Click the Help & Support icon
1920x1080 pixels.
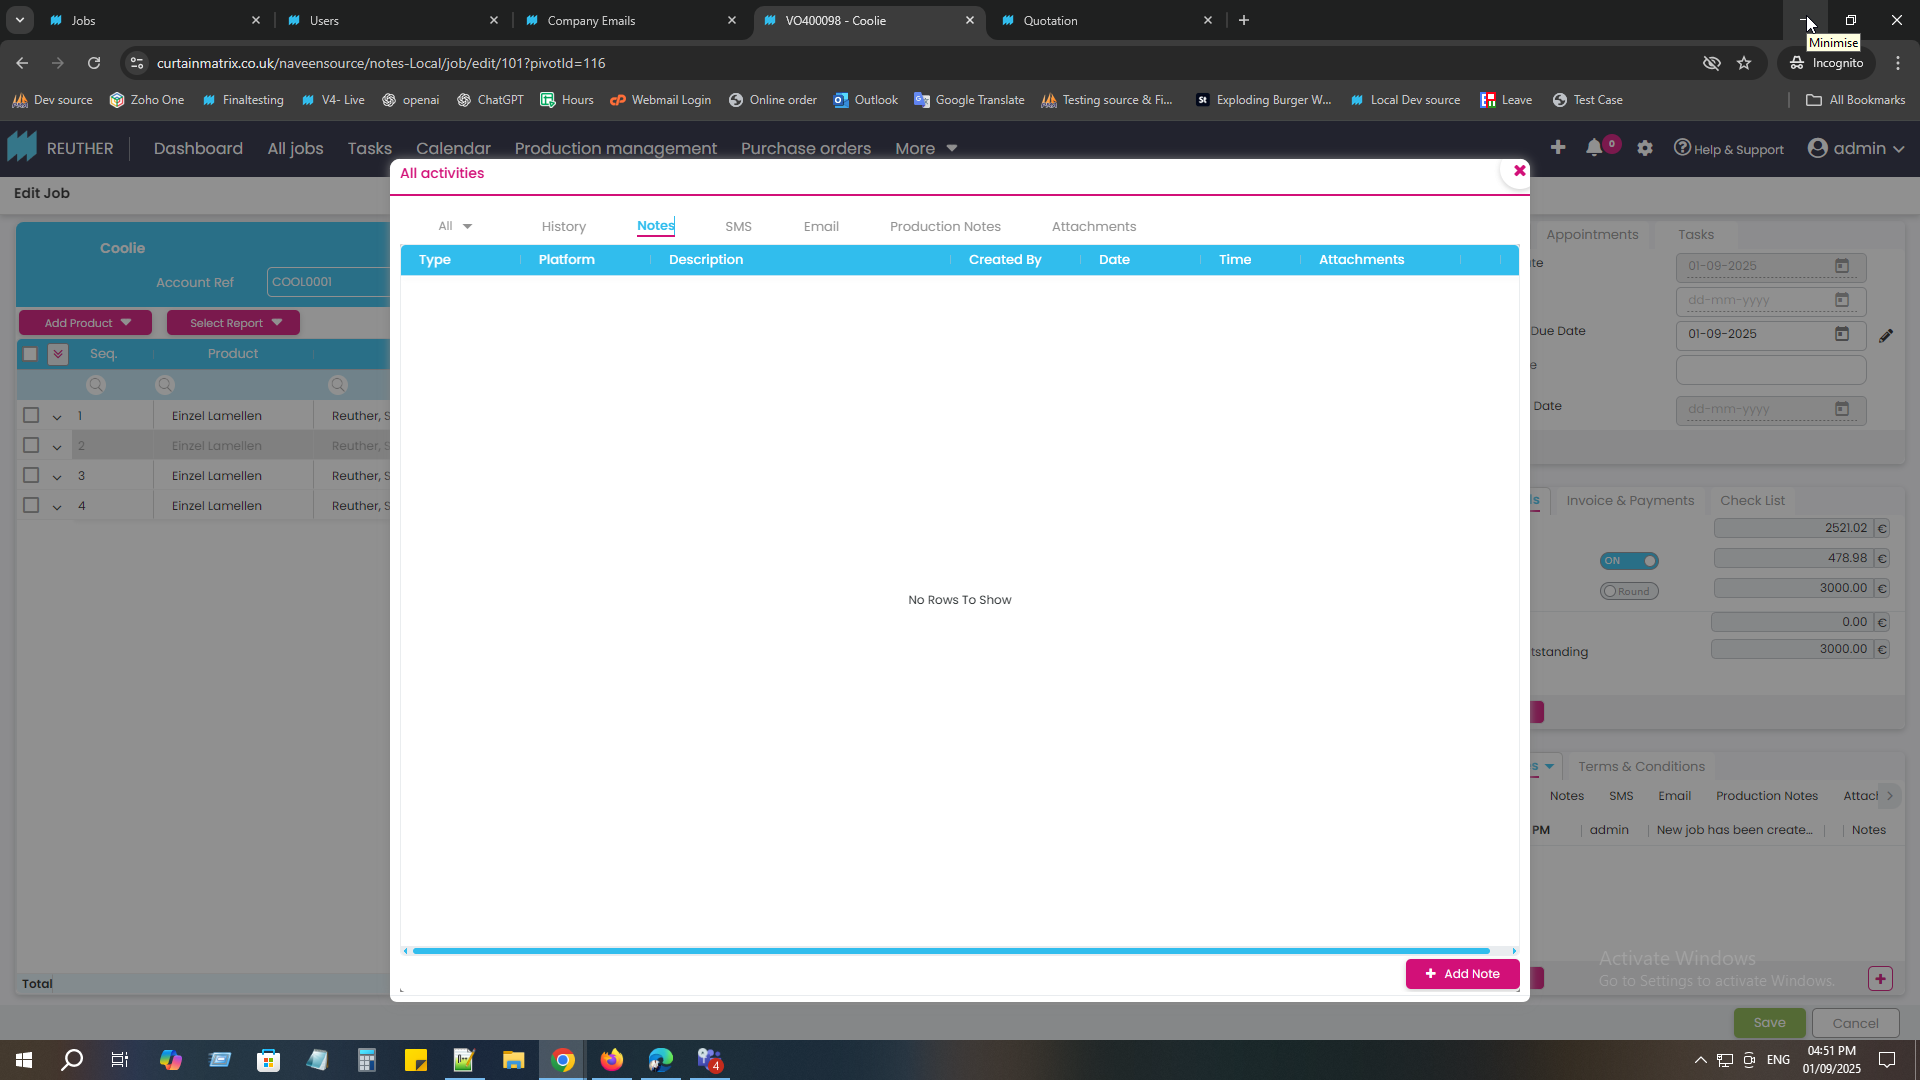tap(1683, 148)
